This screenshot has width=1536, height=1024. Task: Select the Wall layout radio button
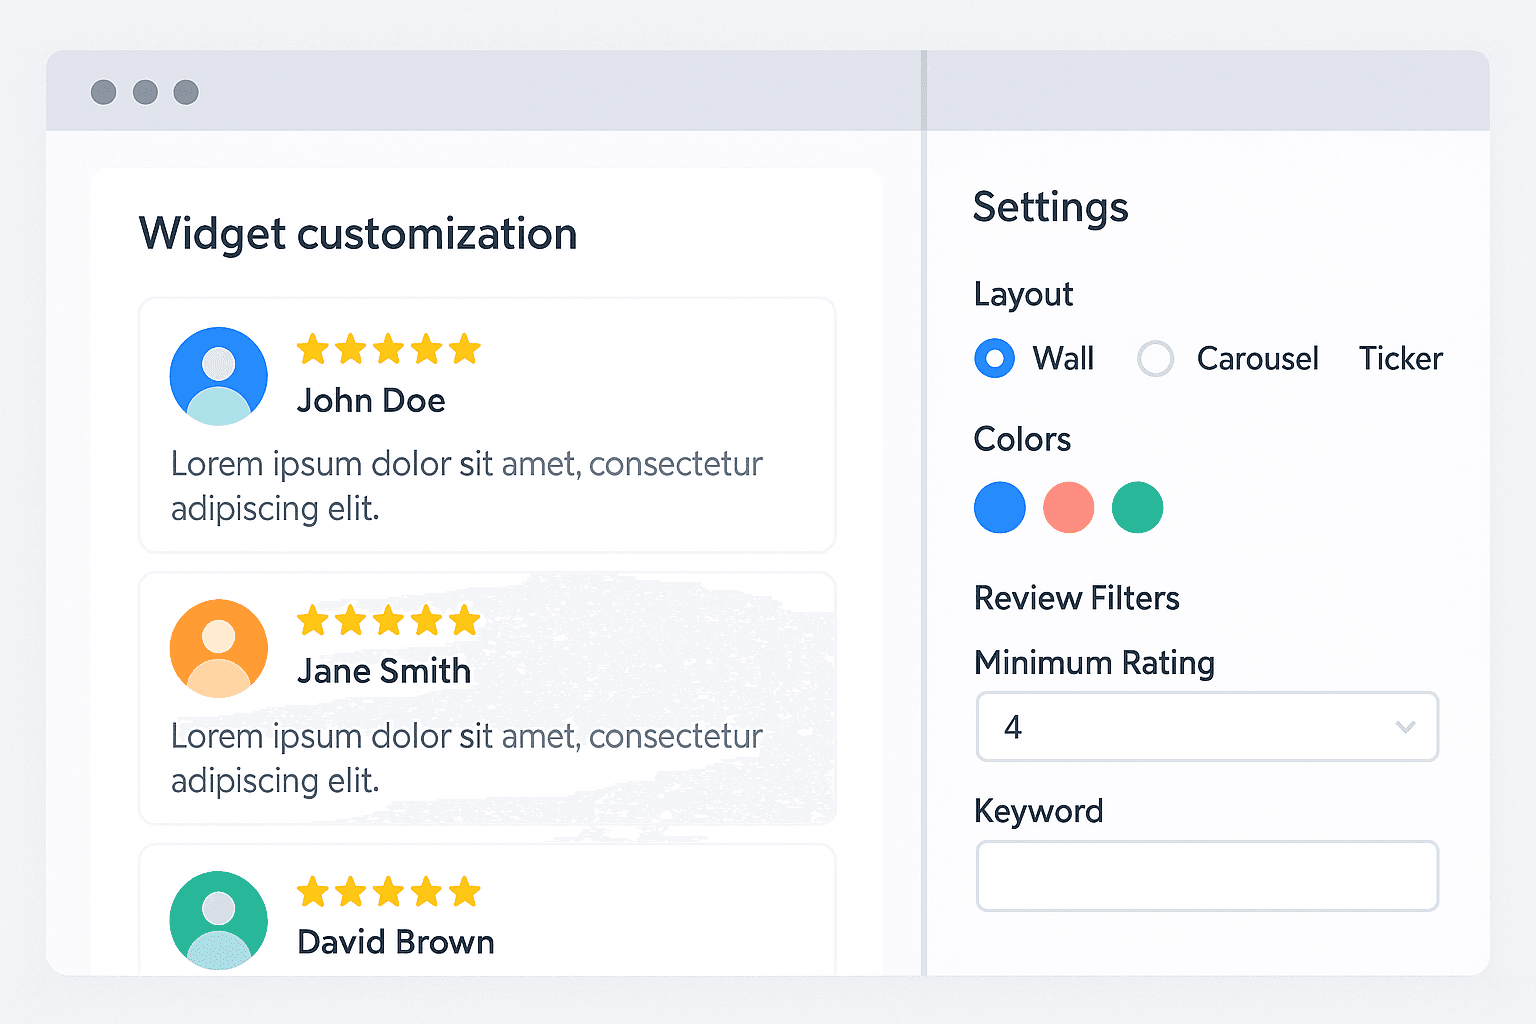click(x=994, y=358)
